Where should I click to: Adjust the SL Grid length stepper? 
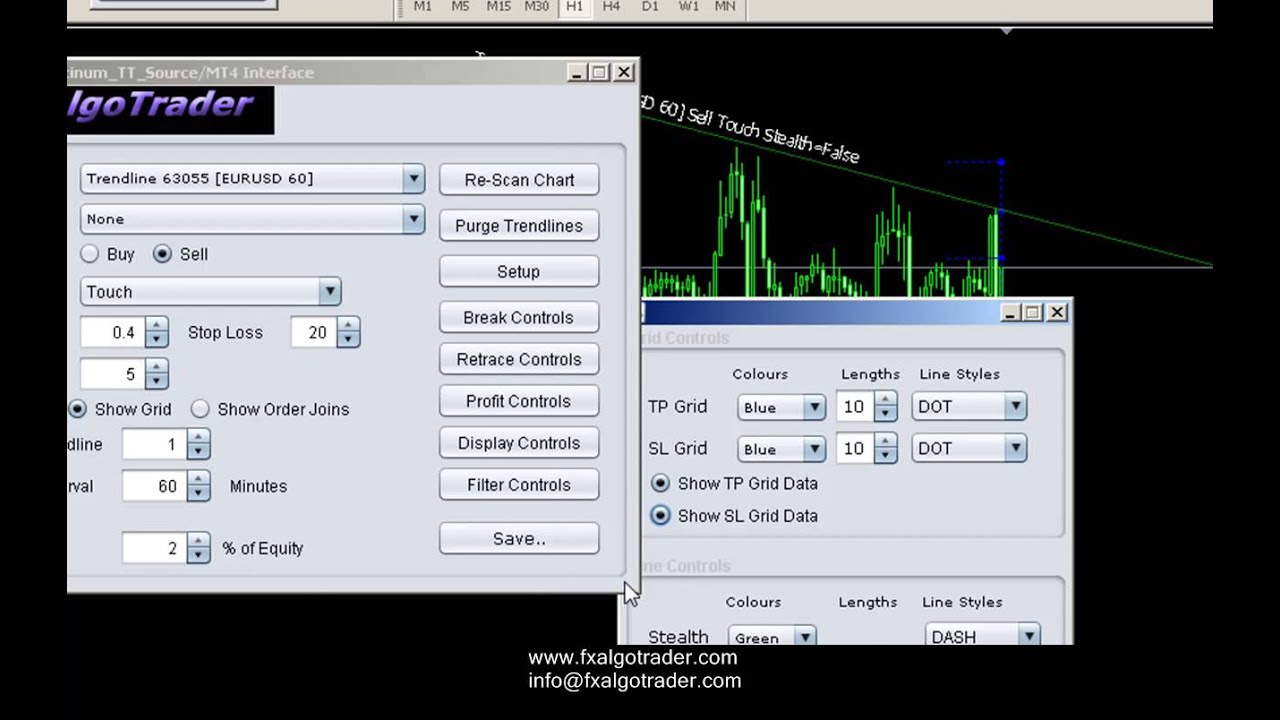(x=886, y=449)
